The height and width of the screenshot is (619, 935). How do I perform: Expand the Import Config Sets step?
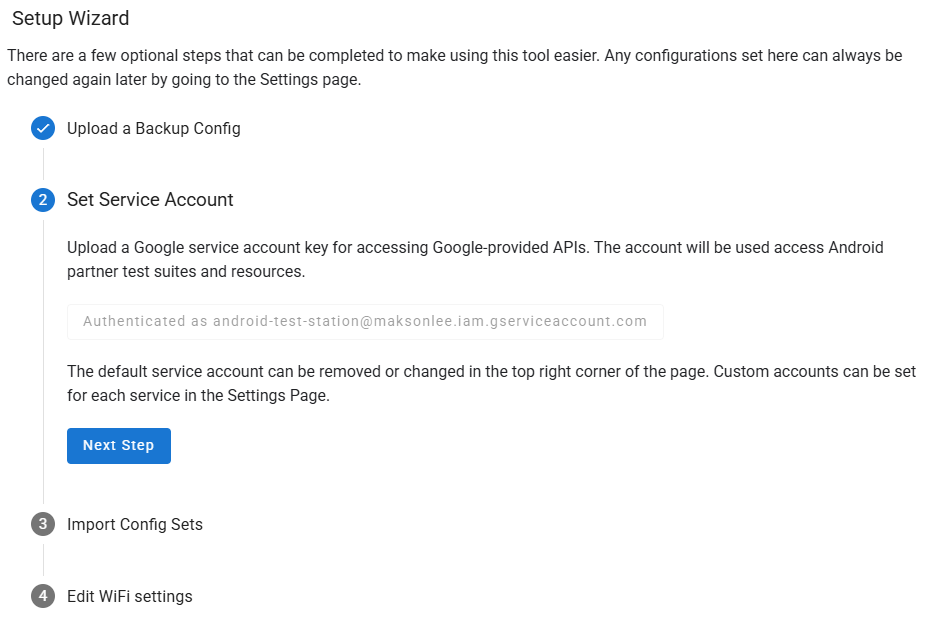pos(135,524)
